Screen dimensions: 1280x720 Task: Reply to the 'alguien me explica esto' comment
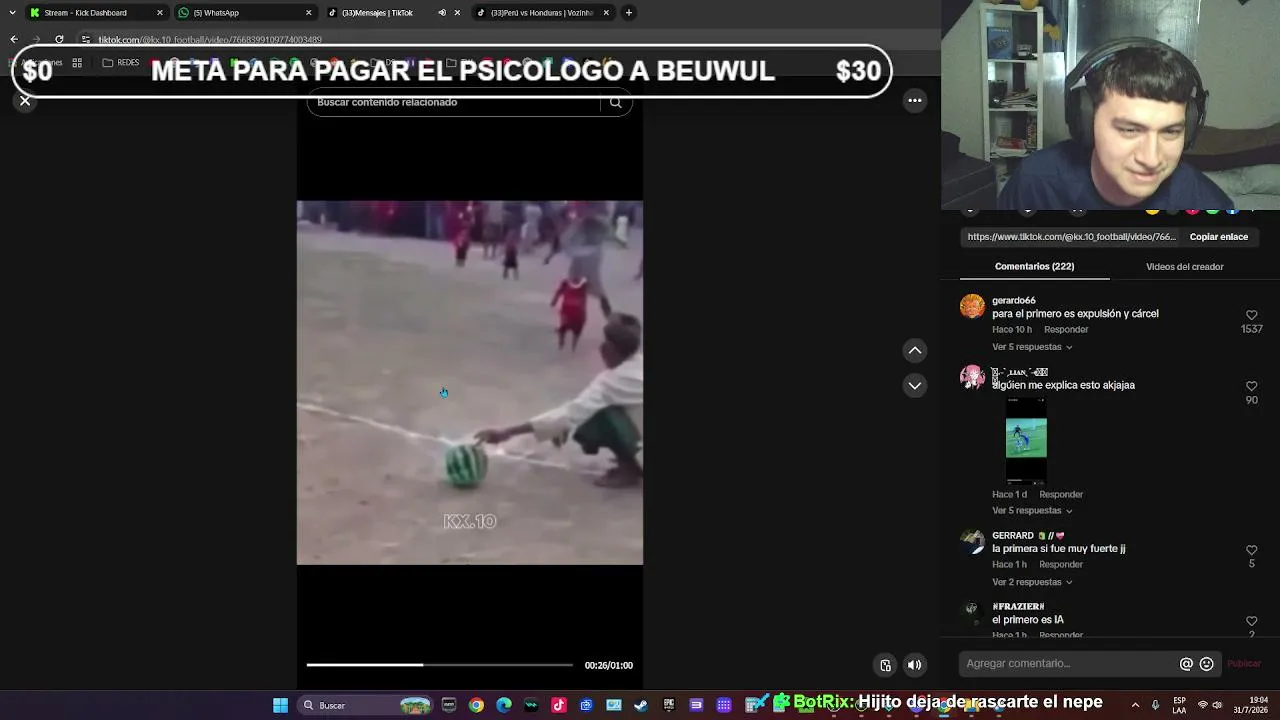coord(1061,495)
